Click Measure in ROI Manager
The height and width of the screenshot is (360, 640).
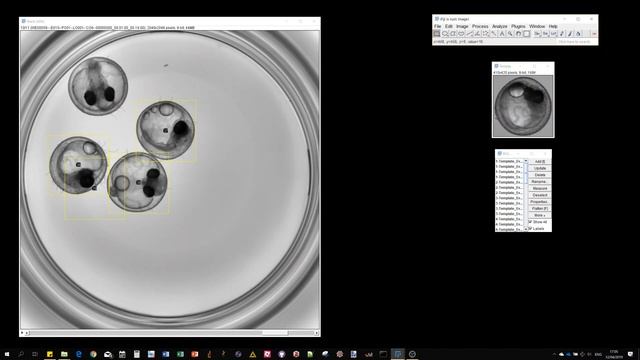pos(540,188)
